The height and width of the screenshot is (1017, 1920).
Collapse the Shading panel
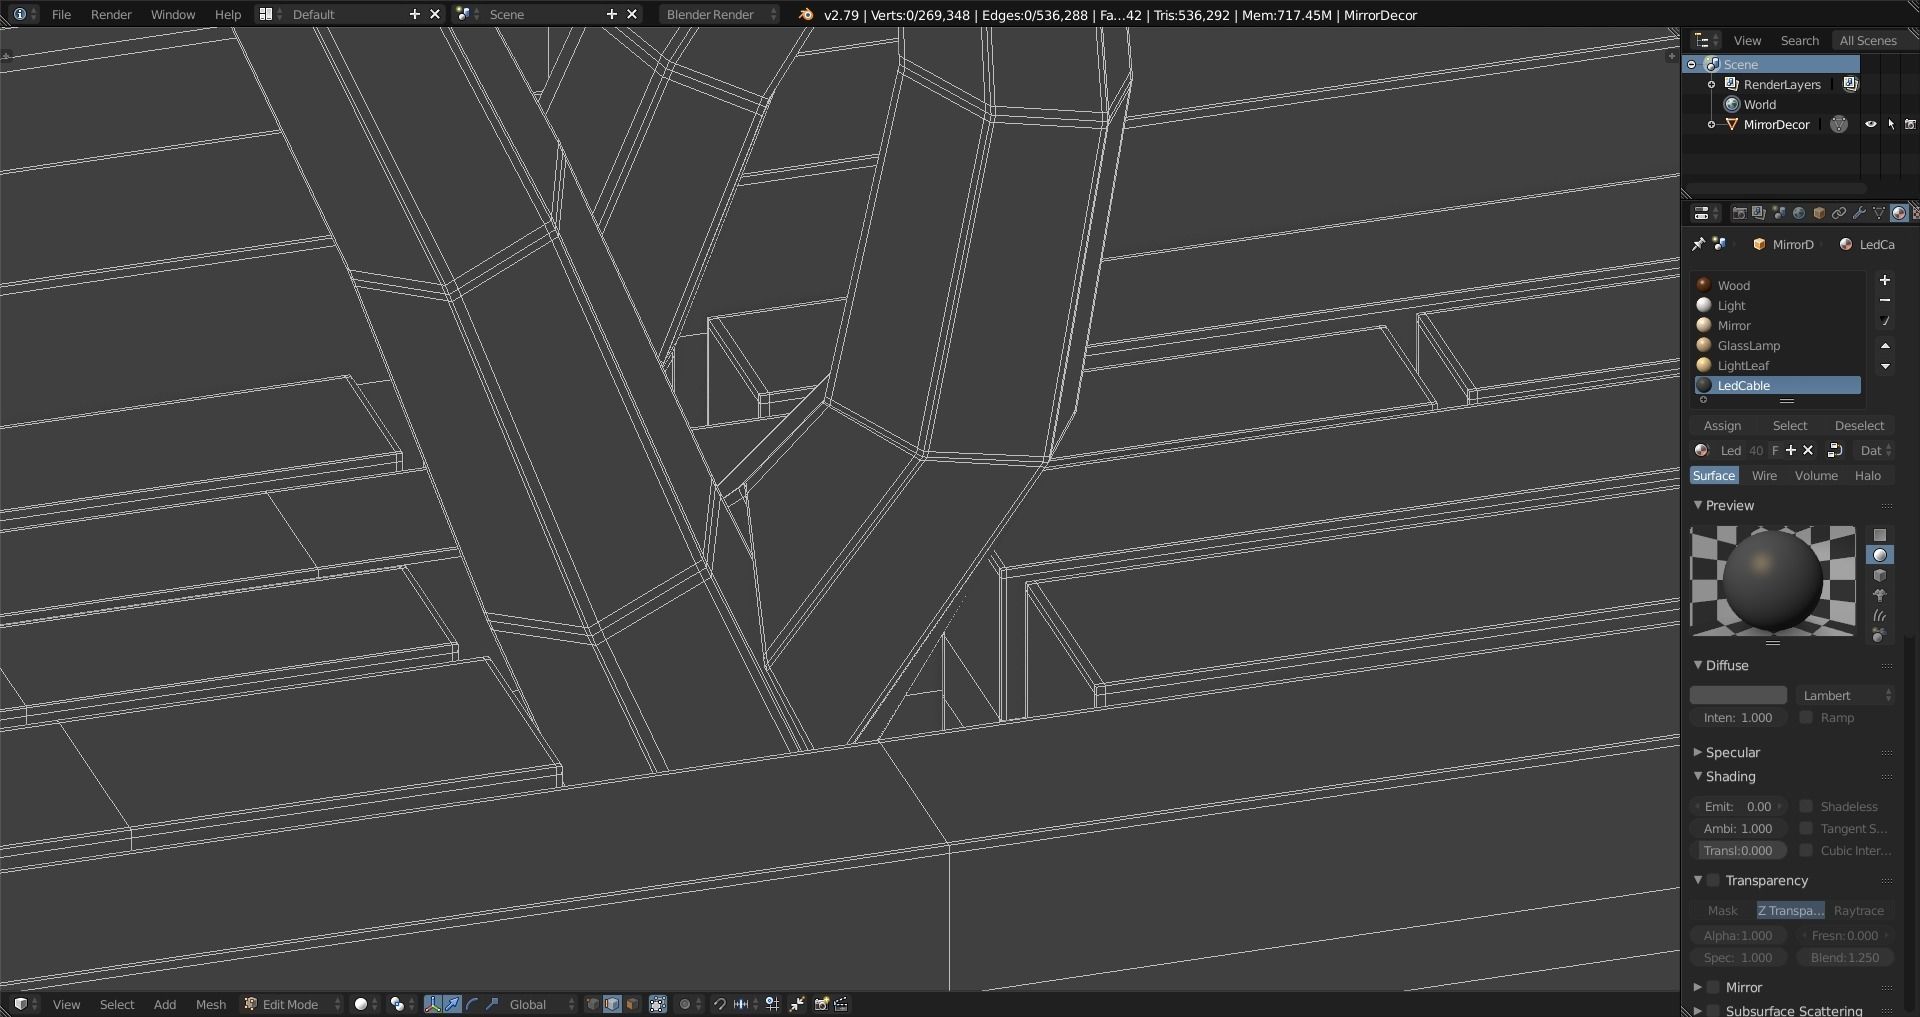coord(1698,776)
